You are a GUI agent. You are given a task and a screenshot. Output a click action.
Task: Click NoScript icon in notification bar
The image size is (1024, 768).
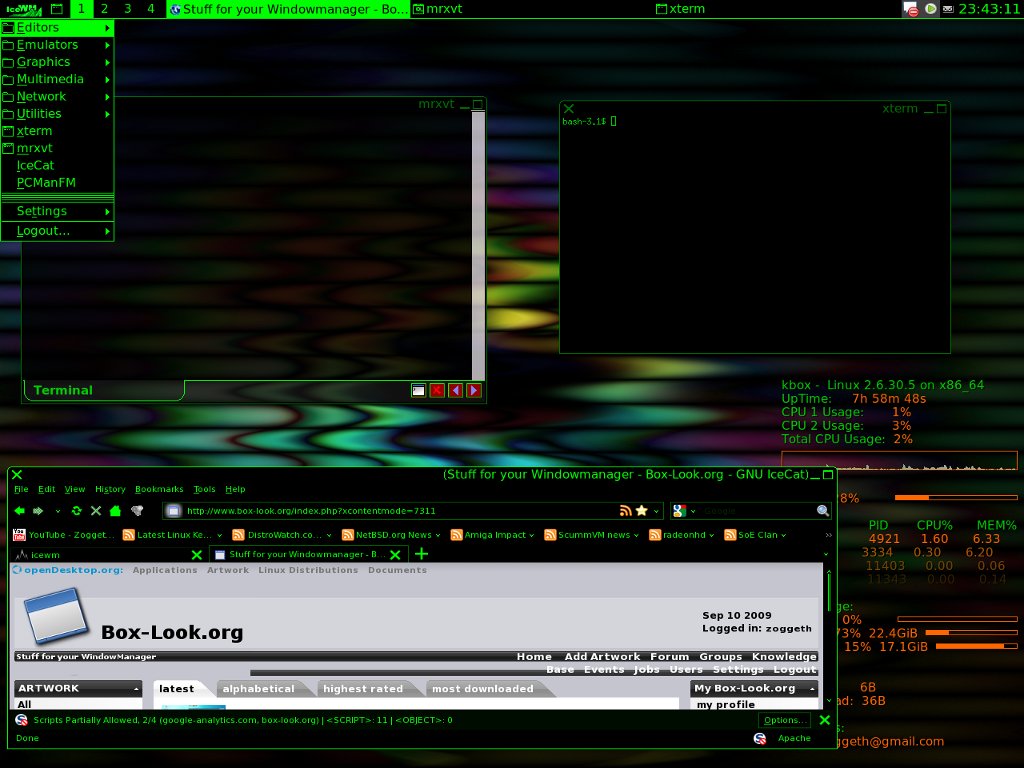pos(22,720)
